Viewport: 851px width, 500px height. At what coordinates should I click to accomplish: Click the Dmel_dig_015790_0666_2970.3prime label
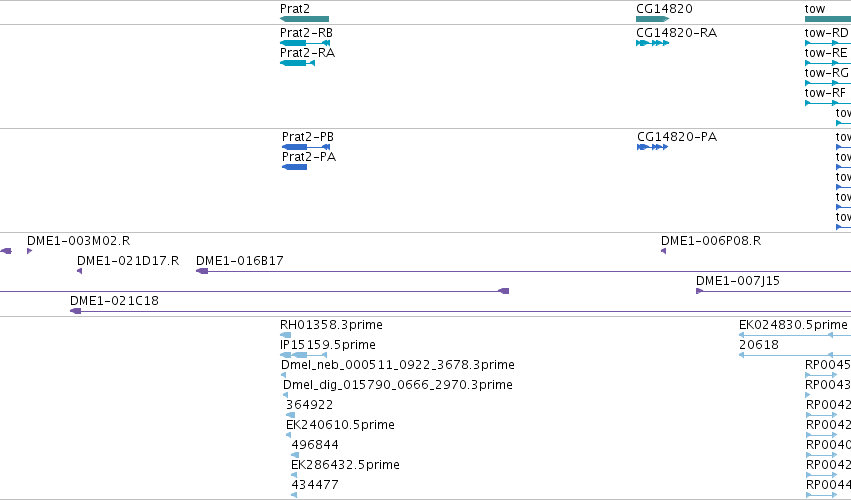pyautogui.click(x=398, y=385)
